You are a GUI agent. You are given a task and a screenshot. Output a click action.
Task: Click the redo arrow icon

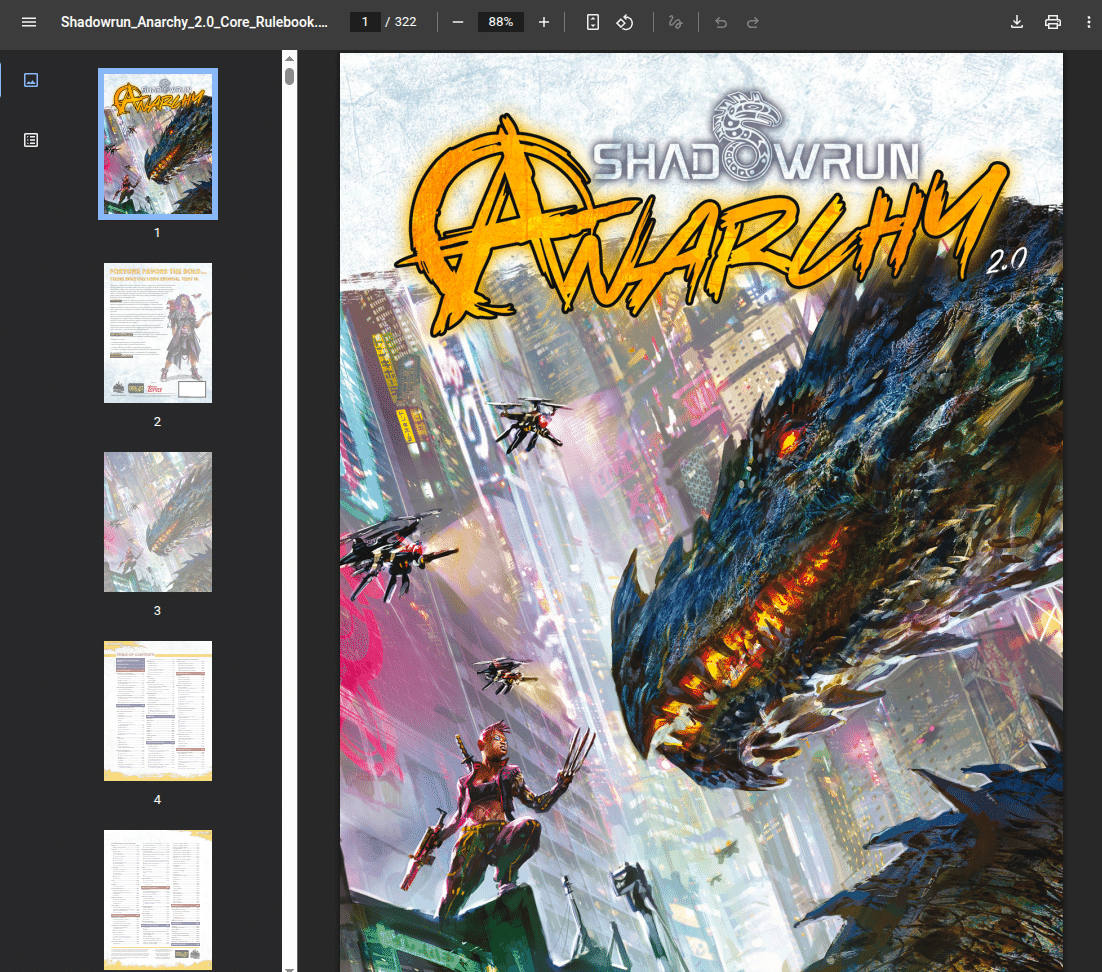753,22
